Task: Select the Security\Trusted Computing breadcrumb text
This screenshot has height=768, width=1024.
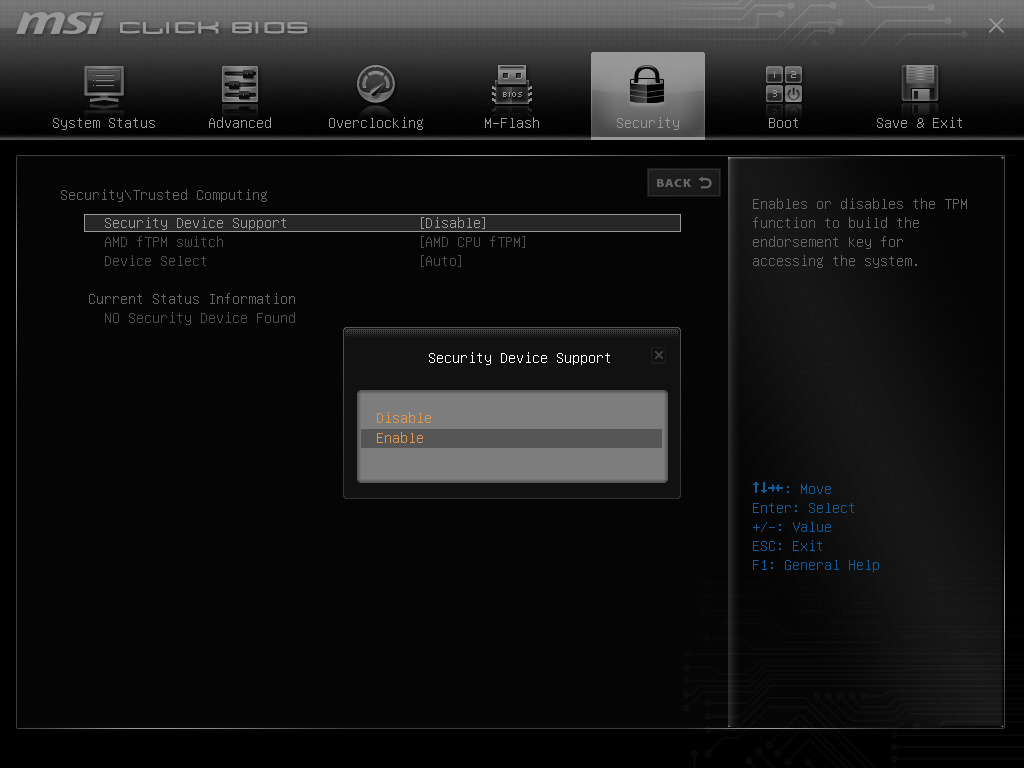Action: point(164,195)
